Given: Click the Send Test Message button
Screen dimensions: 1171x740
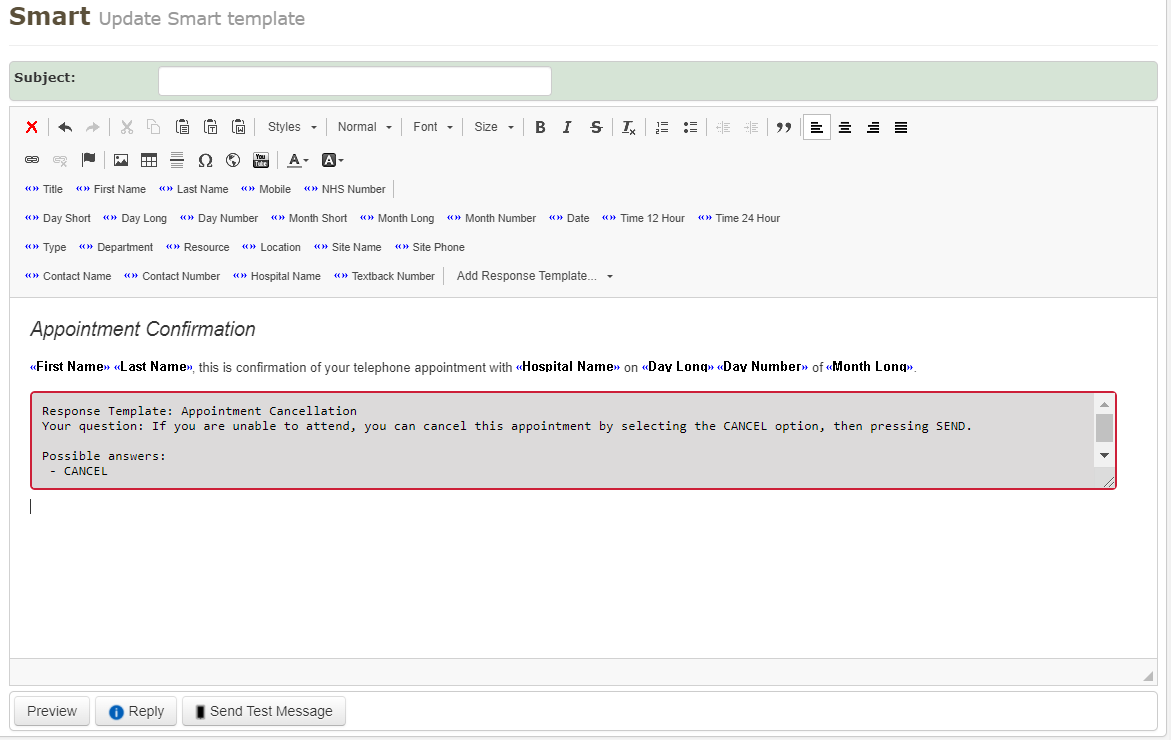Looking at the screenshot, I should click(x=263, y=711).
